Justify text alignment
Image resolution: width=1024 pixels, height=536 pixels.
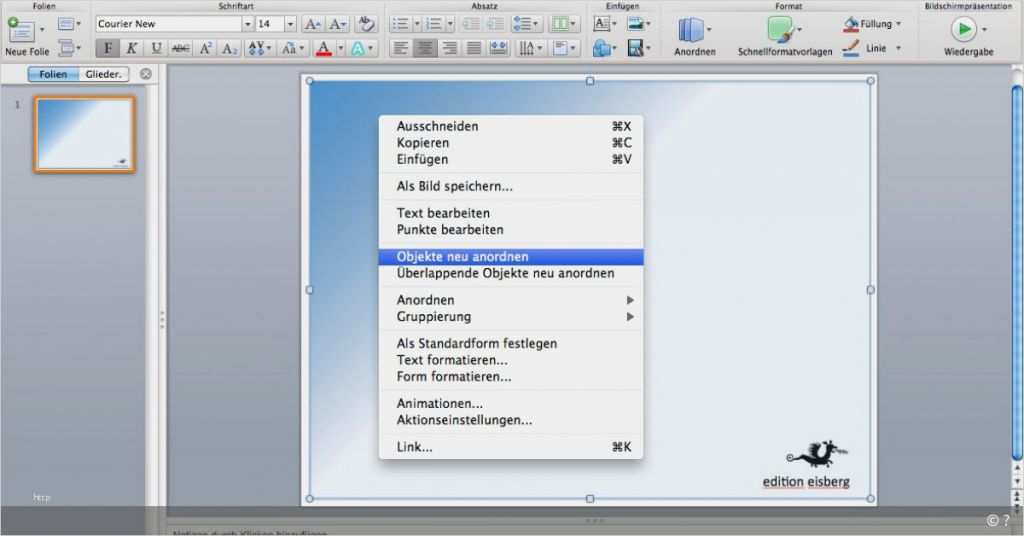[x=473, y=48]
